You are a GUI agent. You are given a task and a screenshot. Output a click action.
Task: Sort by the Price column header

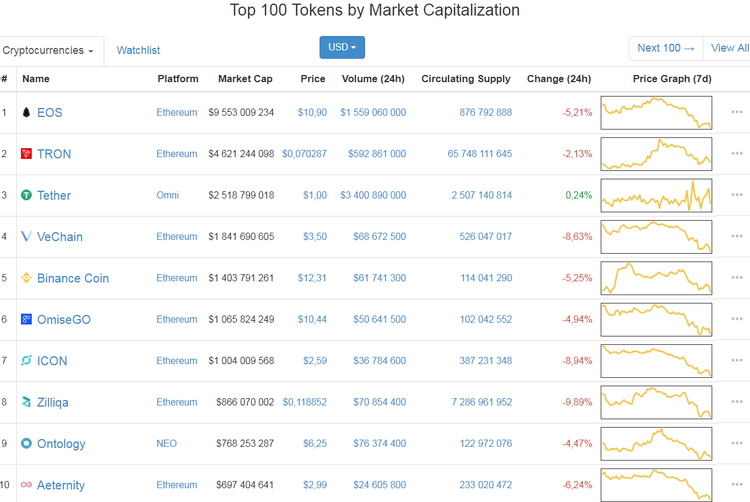point(313,79)
